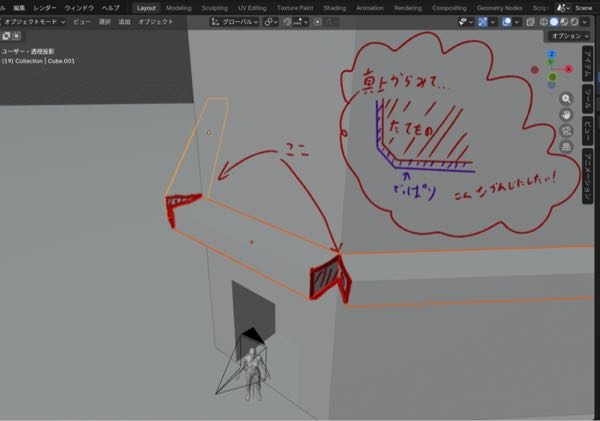Open the gizmo settings dropdown arrow
The image size is (600, 421).
[x=493, y=22]
